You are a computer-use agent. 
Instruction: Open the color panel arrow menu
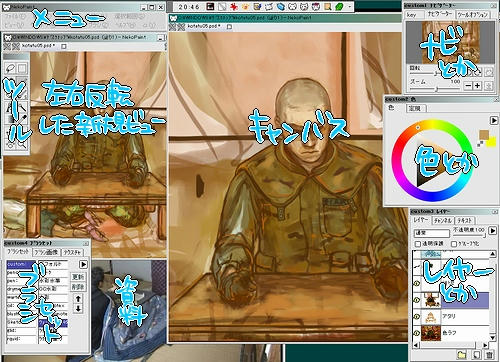(x=494, y=120)
